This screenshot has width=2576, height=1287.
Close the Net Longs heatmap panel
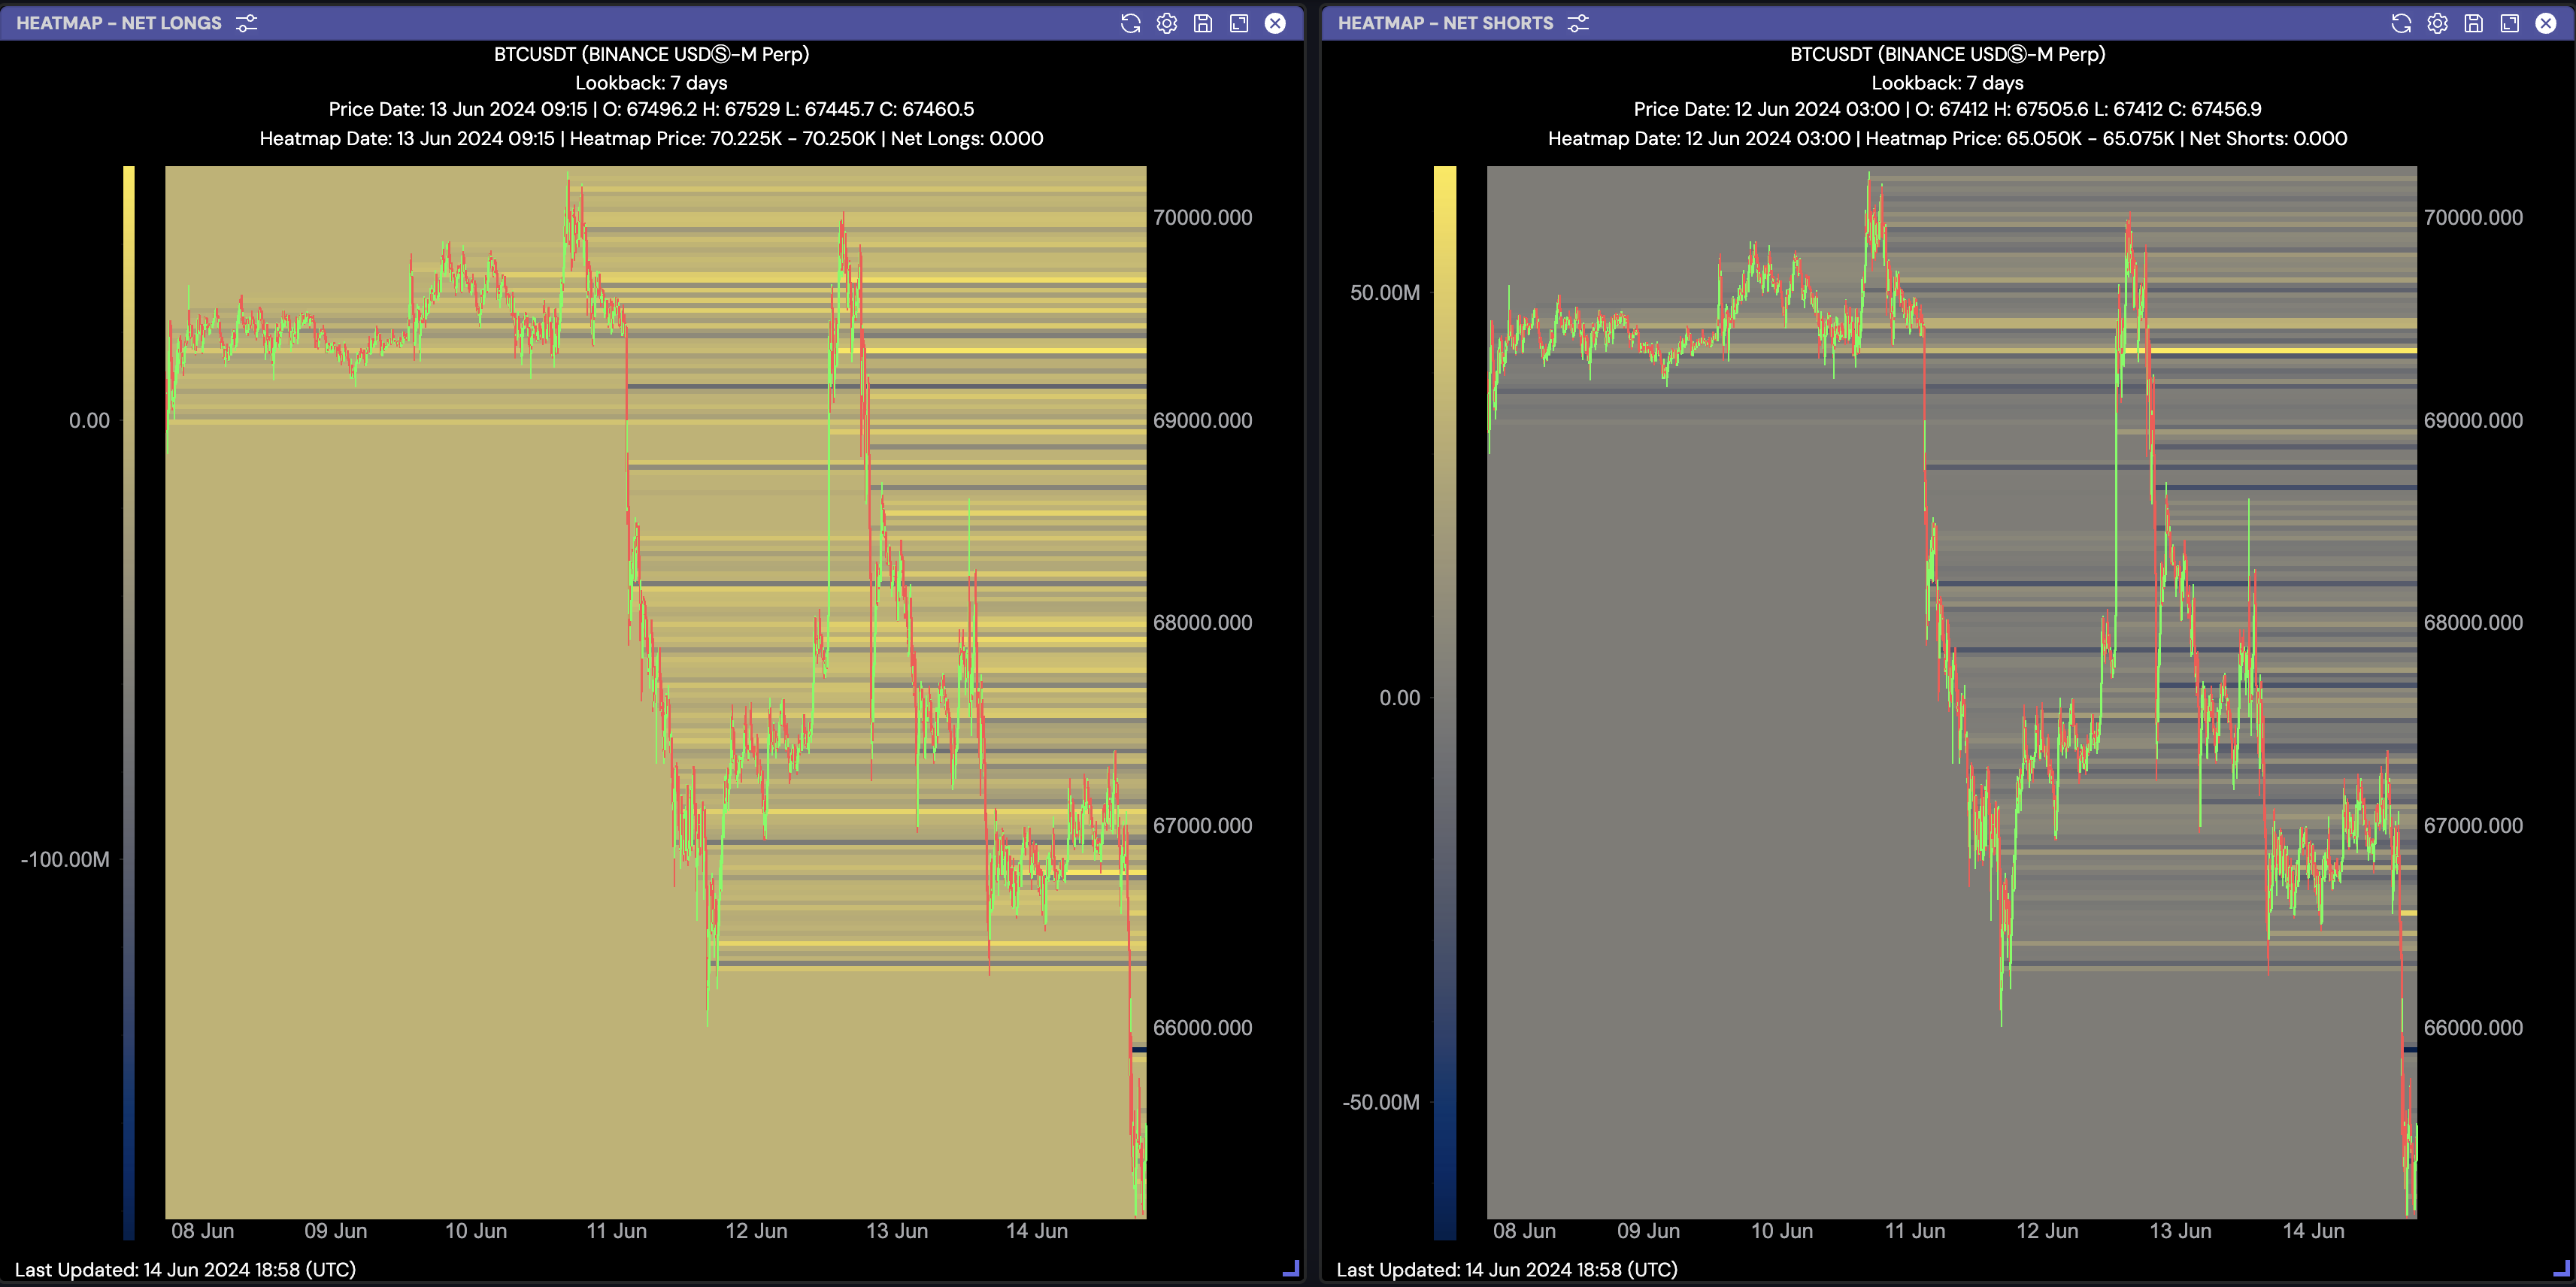[1275, 23]
